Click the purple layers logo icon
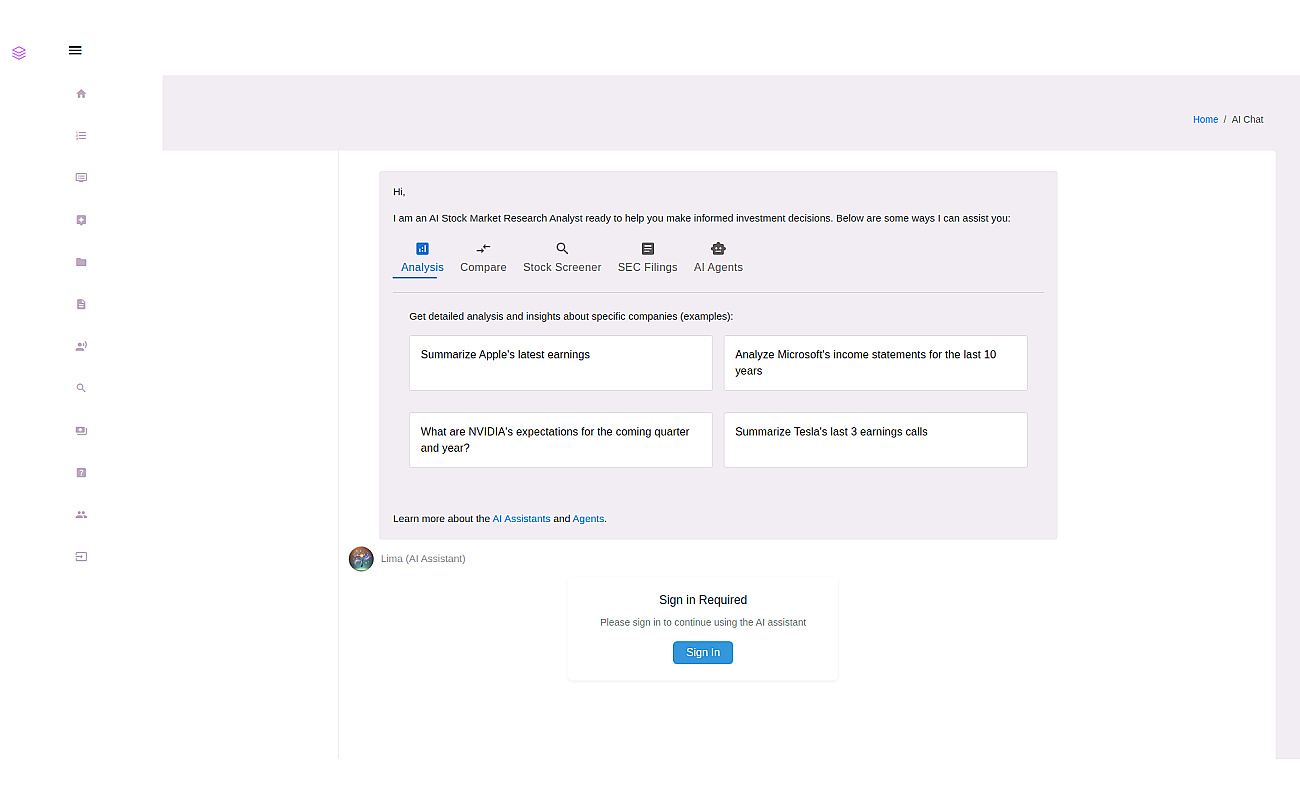Screen dimensions: 1300x788 click(19, 53)
